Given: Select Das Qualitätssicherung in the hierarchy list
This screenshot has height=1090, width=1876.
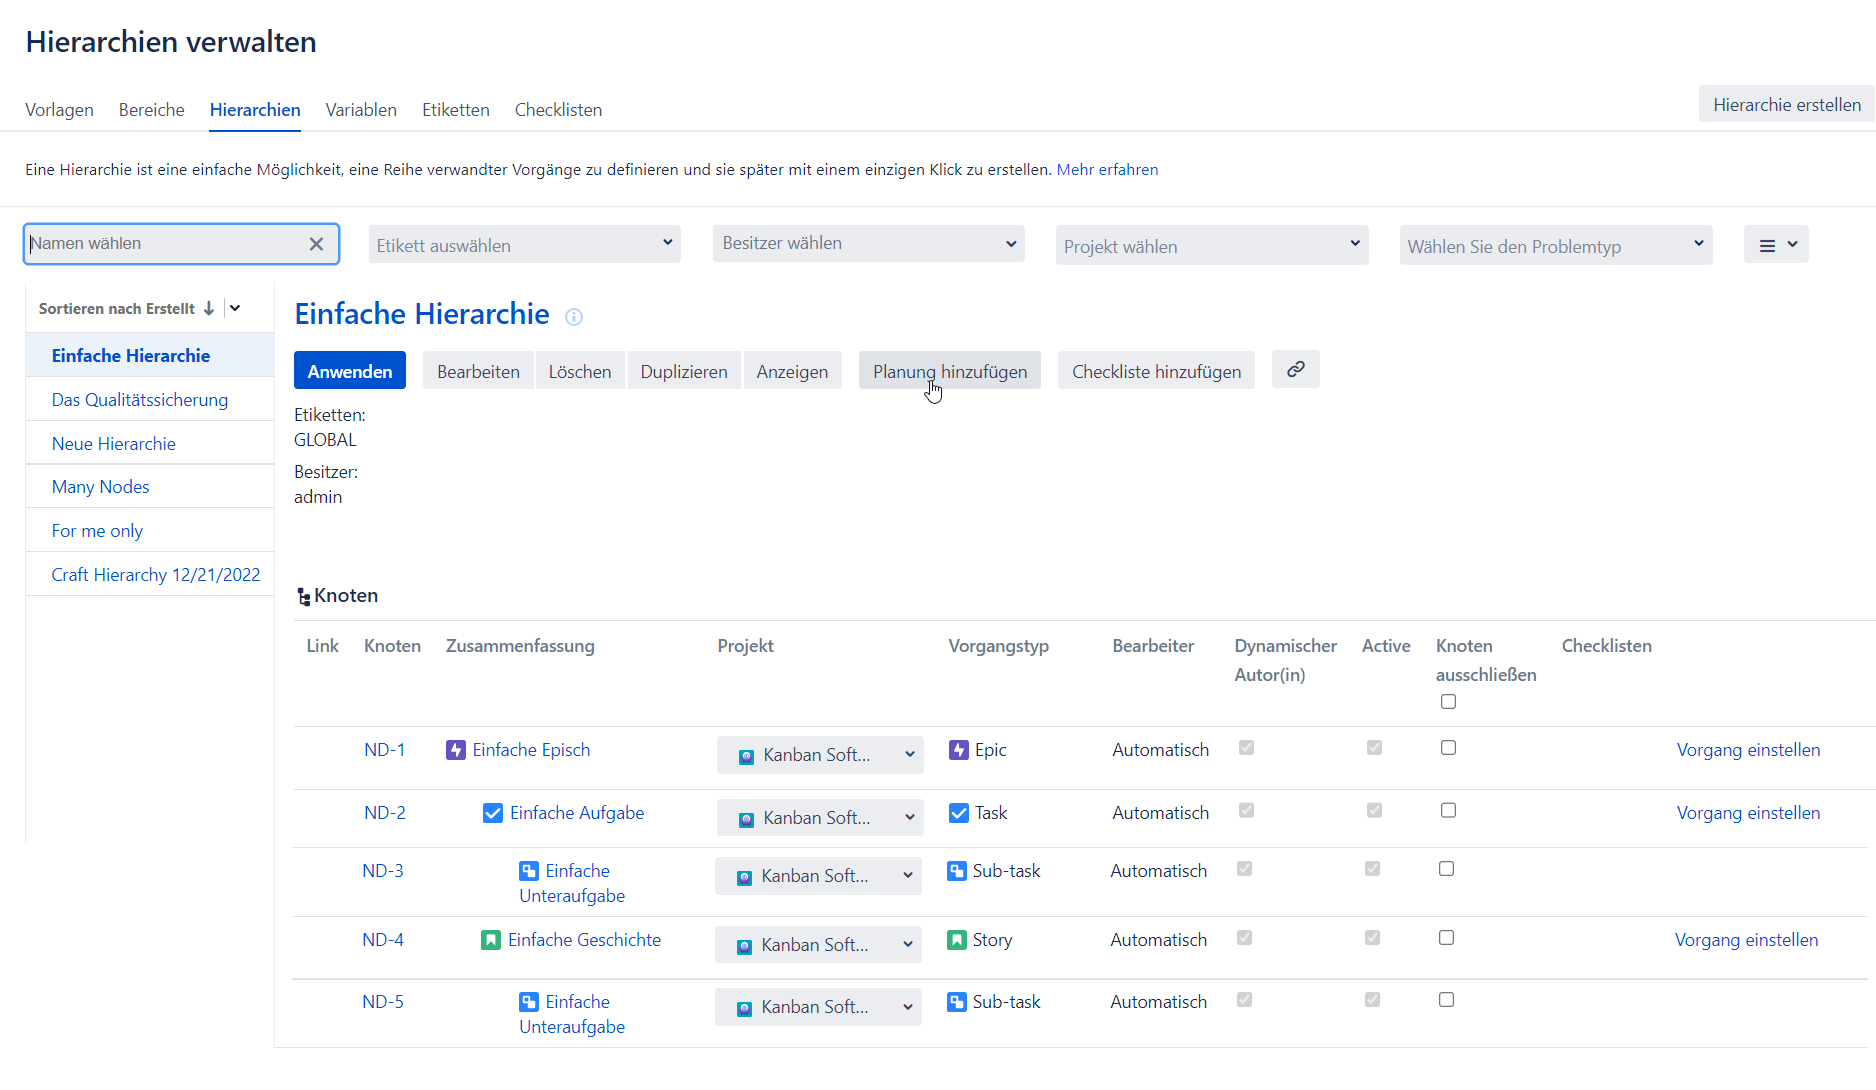Looking at the screenshot, I should click(x=140, y=400).
